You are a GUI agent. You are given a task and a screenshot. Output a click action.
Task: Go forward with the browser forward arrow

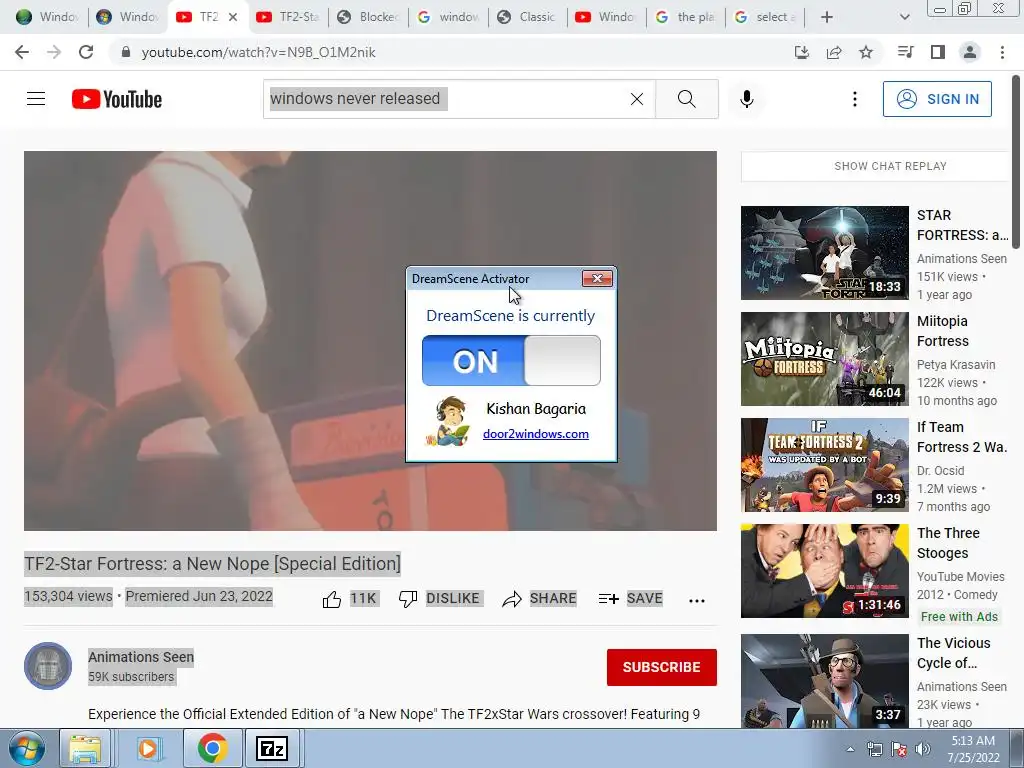[54, 52]
